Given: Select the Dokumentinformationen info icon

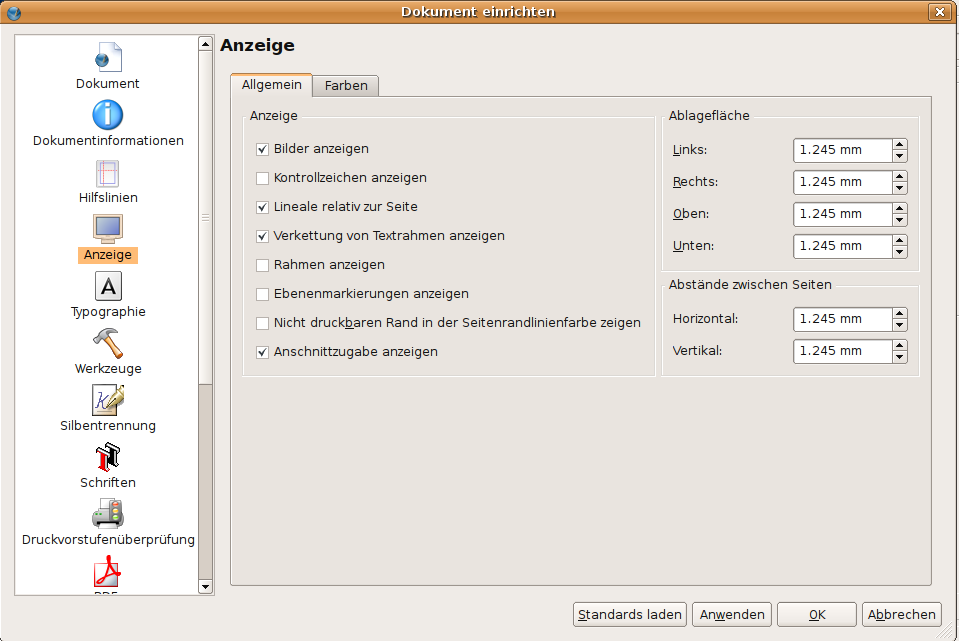Looking at the screenshot, I should pos(108,115).
